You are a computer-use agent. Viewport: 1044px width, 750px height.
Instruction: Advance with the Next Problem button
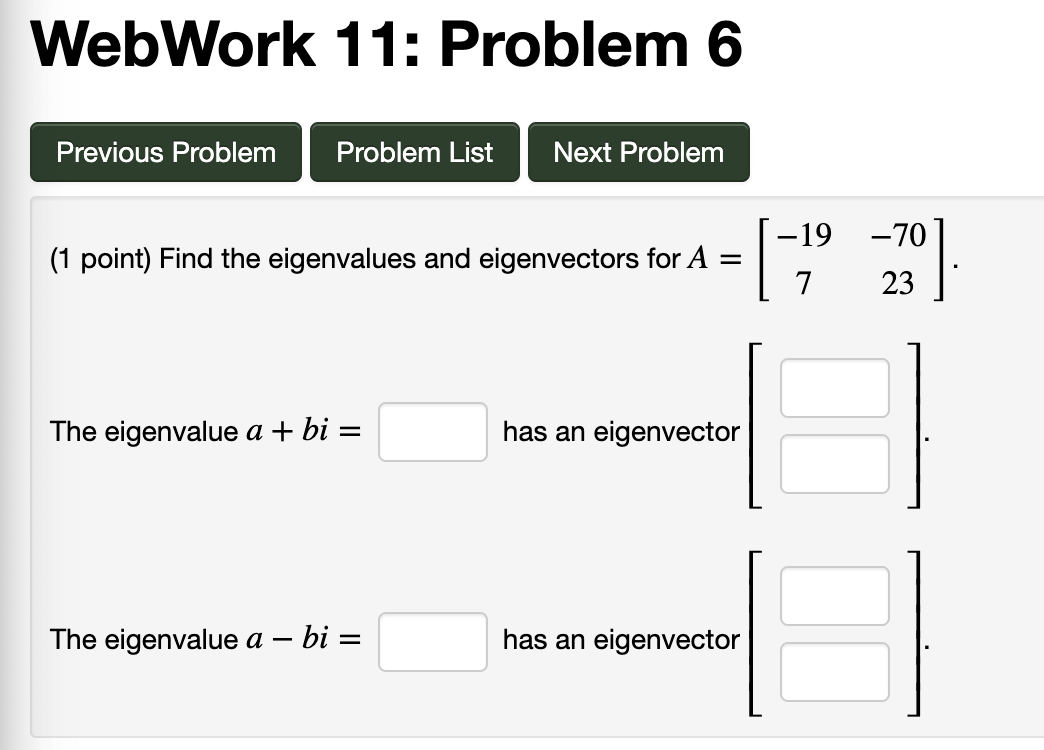(x=638, y=152)
